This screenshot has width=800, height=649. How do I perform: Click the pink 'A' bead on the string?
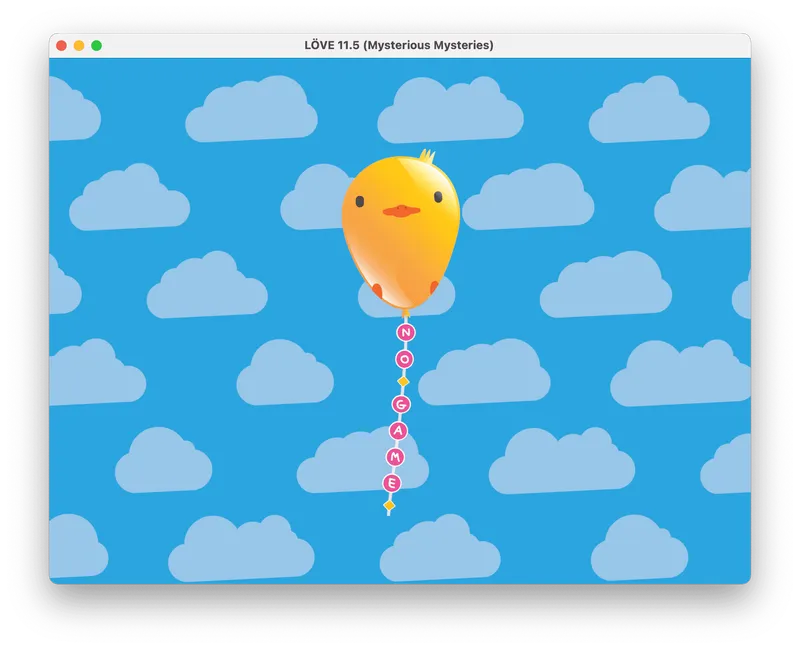tap(398, 431)
